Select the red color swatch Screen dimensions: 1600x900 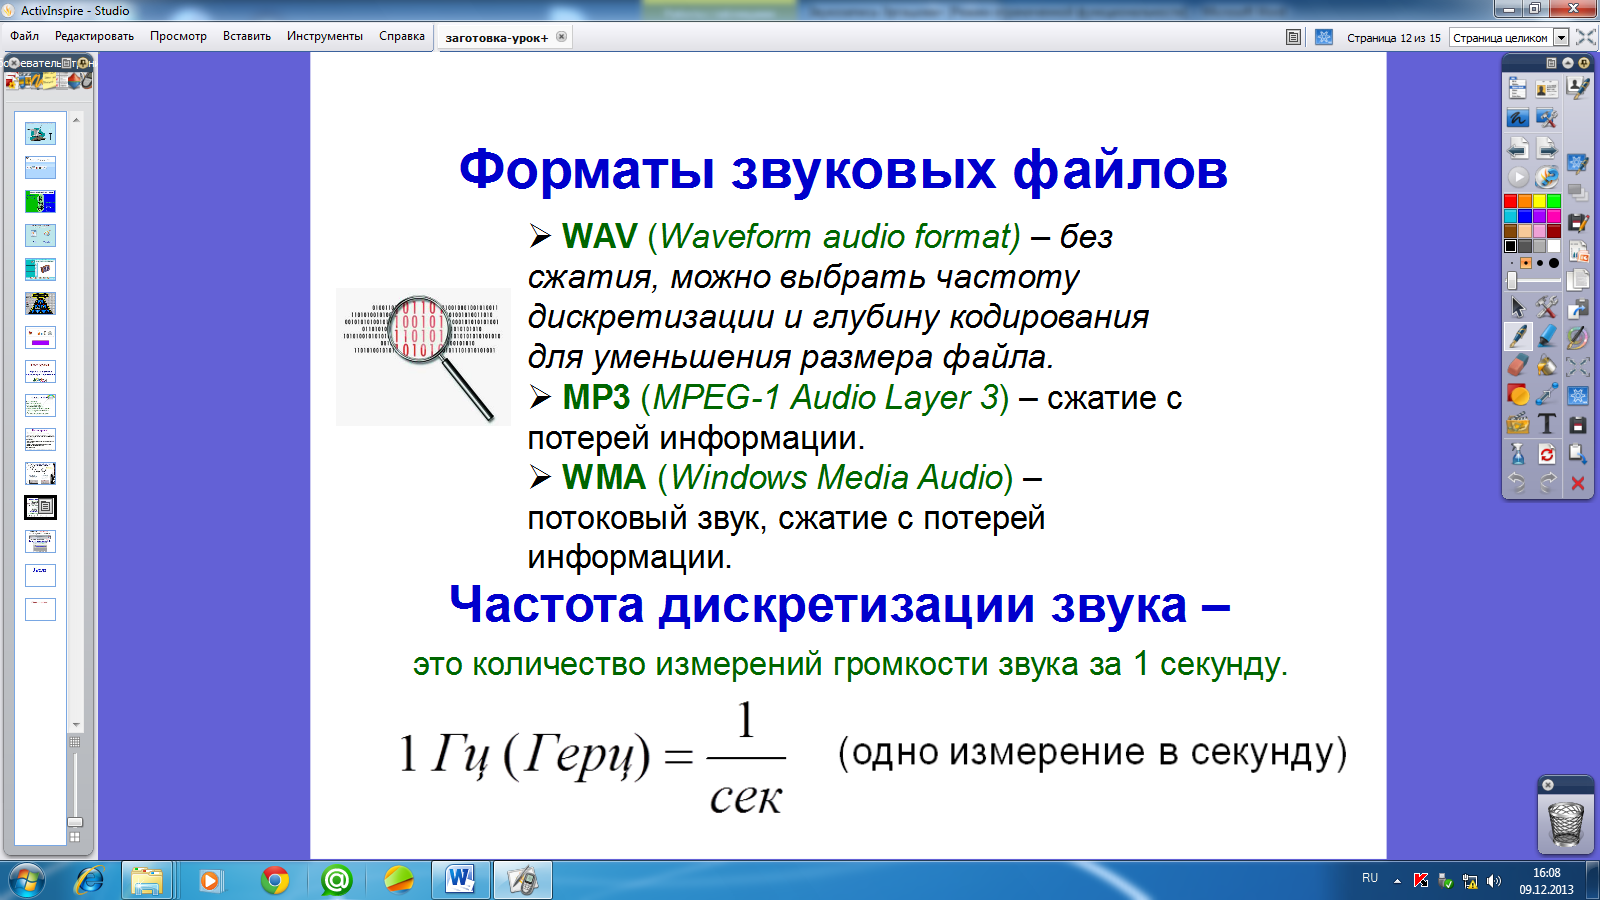point(1510,201)
